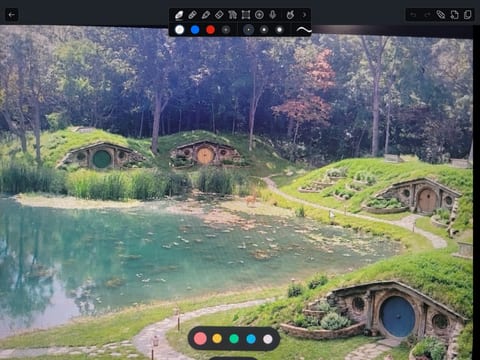
Task: Choose the pink color in bottom palette
Action: (200, 339)
